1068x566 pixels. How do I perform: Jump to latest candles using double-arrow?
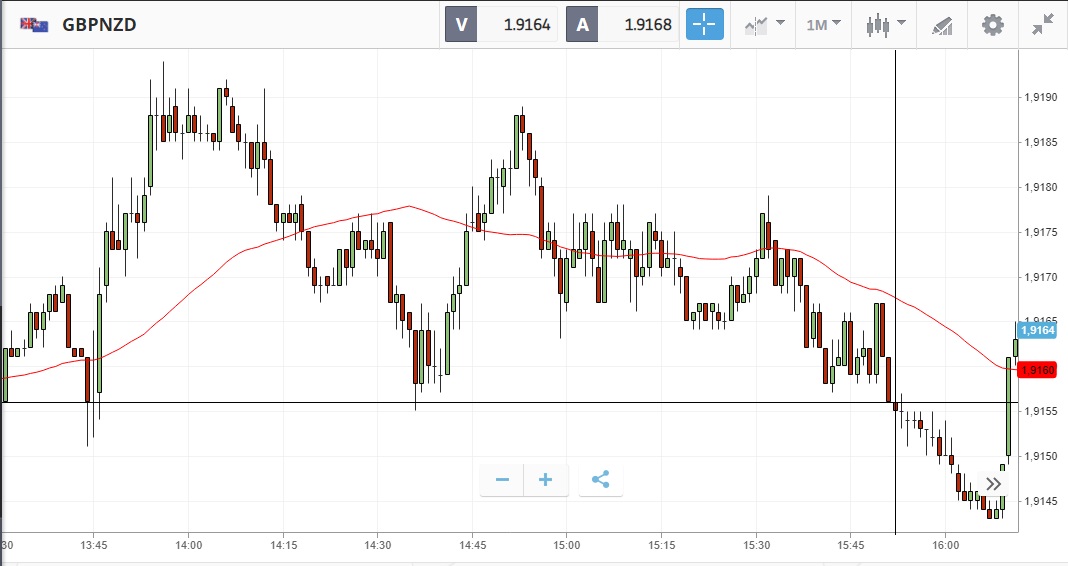click(993, 484)
